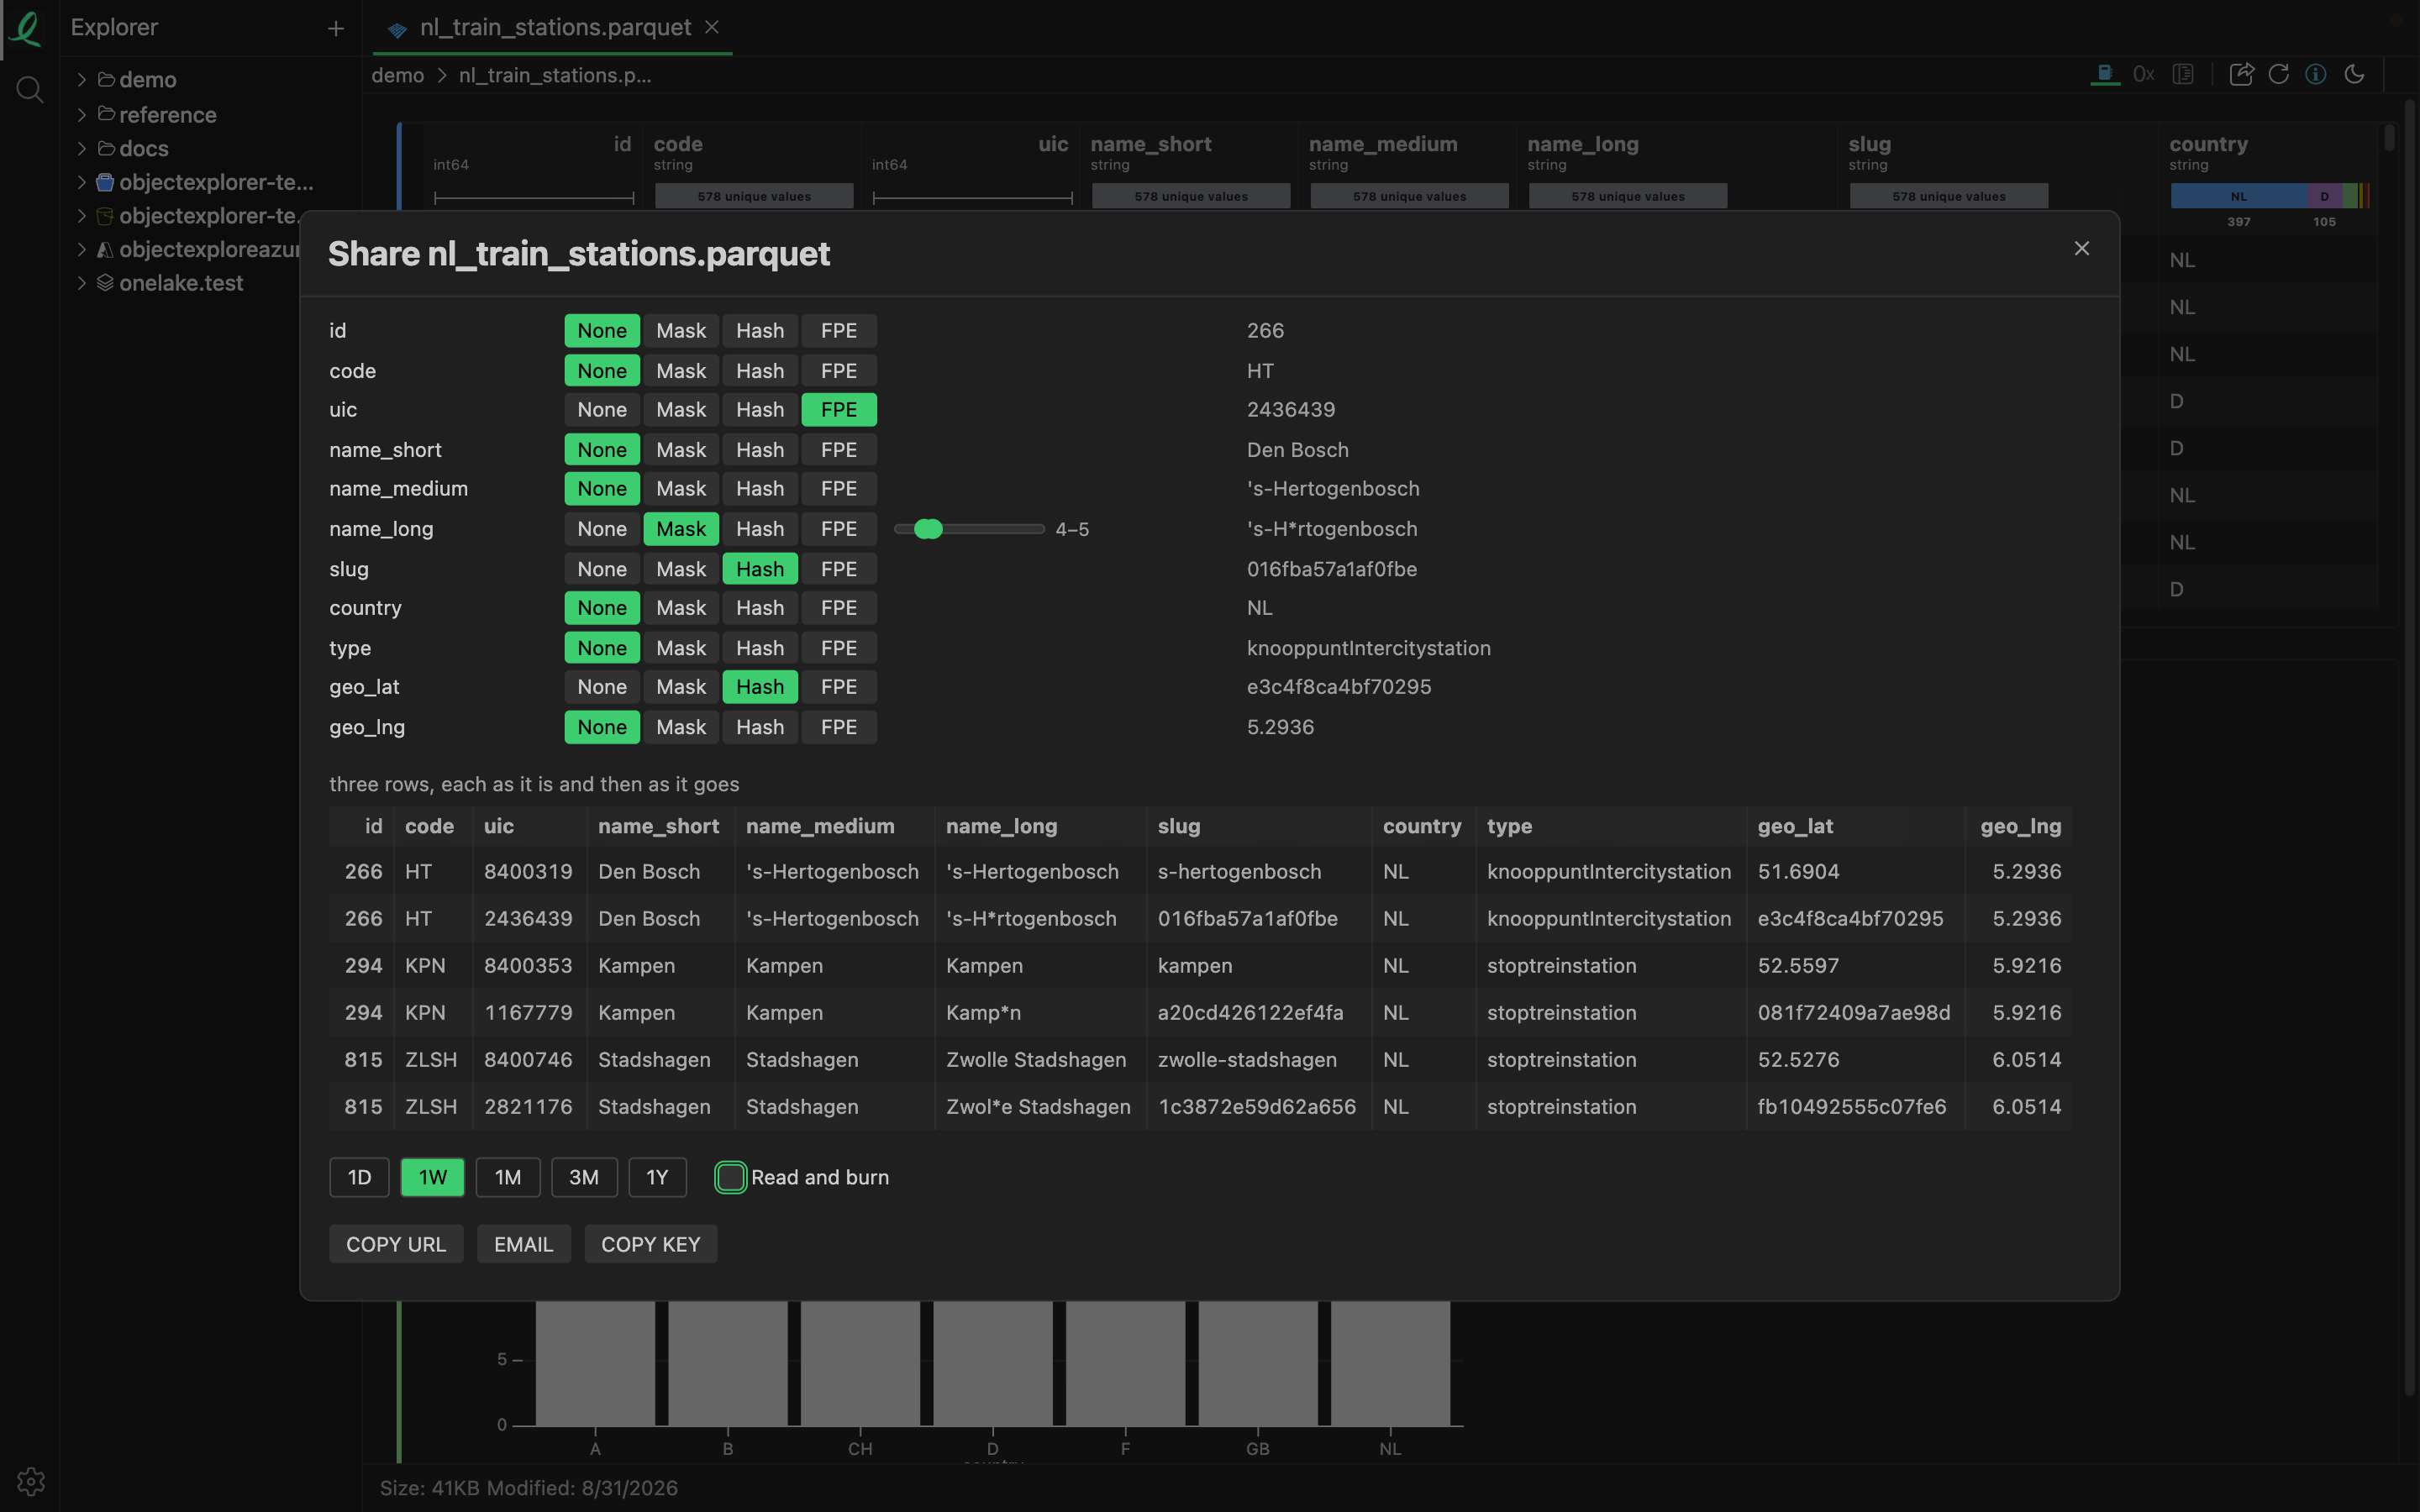
Task: Click the COPY URL button
Action: (396, 1244)
